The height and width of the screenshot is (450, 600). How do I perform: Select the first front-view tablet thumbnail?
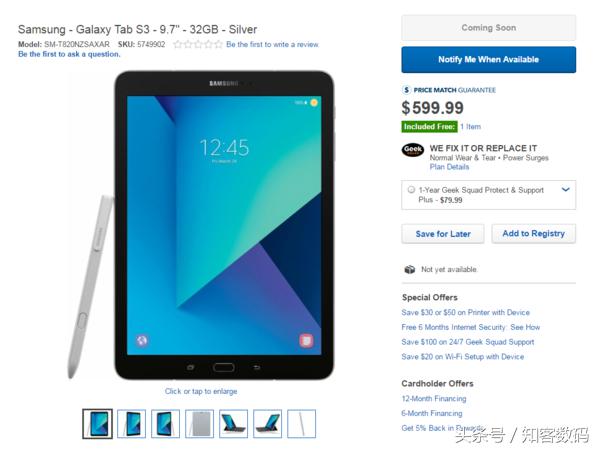pyautogui.click(x=98, y=424)
